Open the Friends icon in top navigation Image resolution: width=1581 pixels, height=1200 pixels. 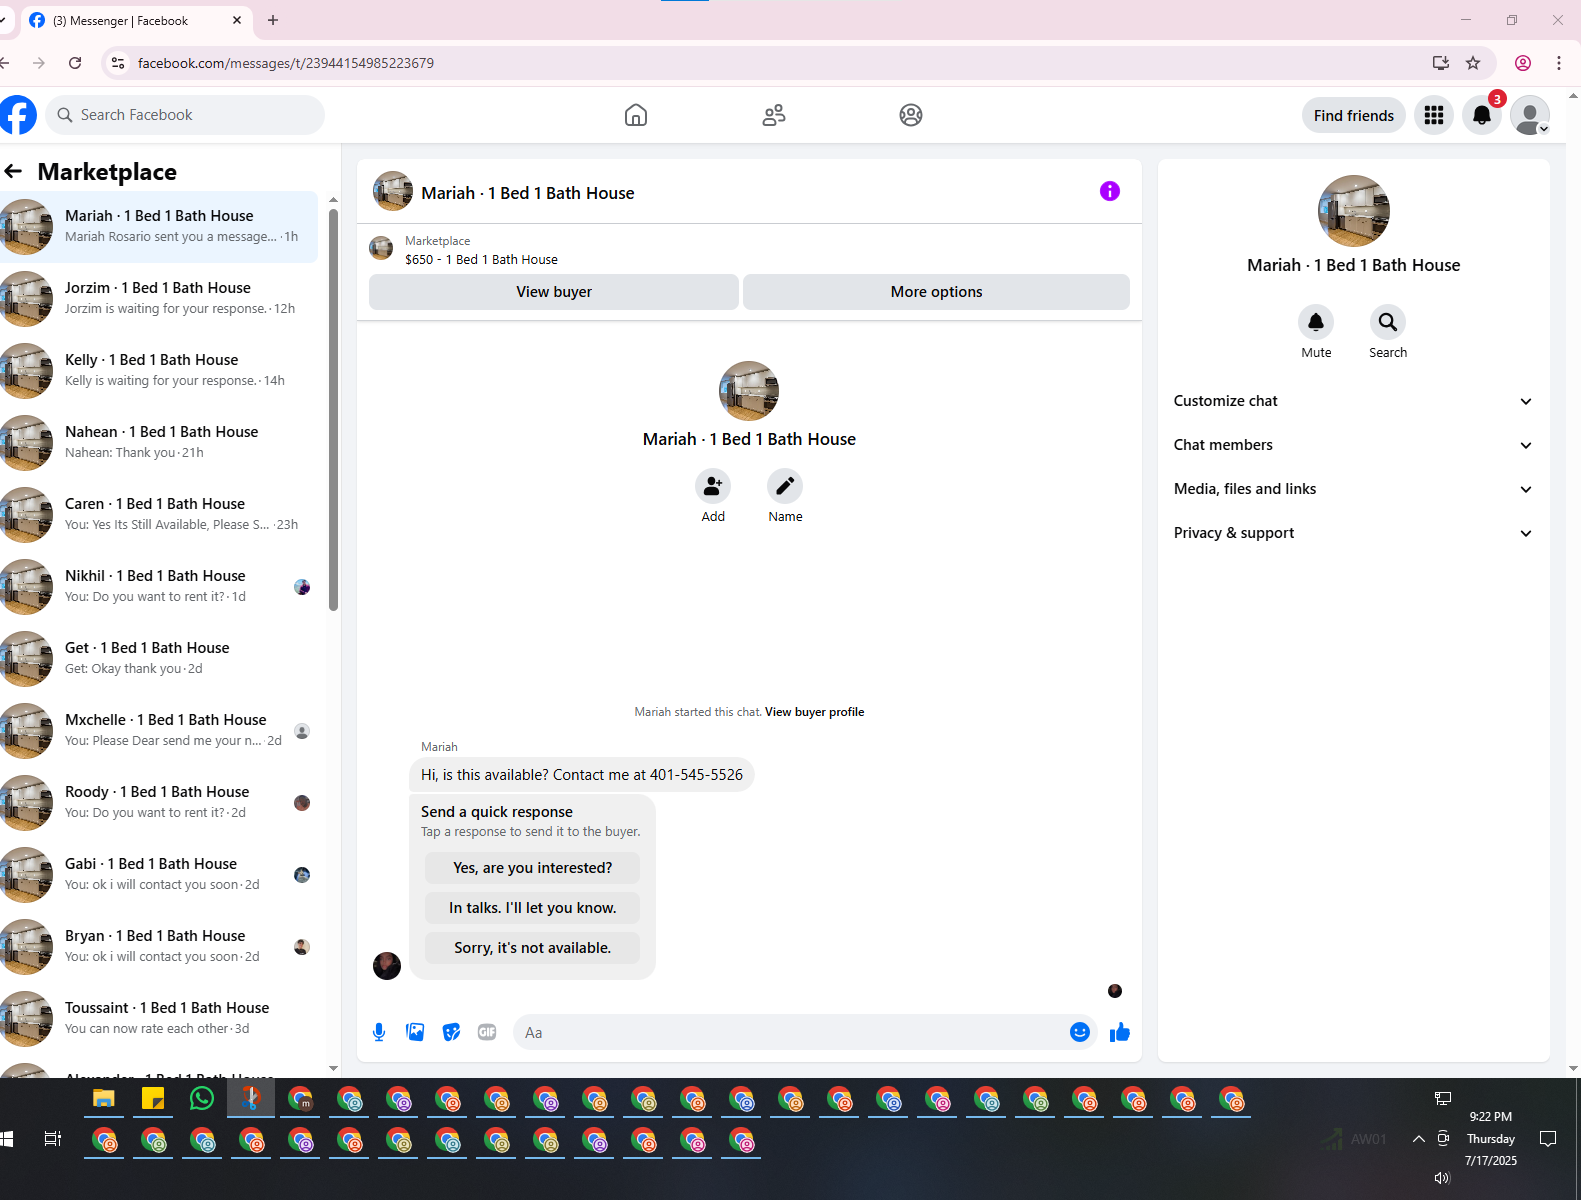[774, 115]
